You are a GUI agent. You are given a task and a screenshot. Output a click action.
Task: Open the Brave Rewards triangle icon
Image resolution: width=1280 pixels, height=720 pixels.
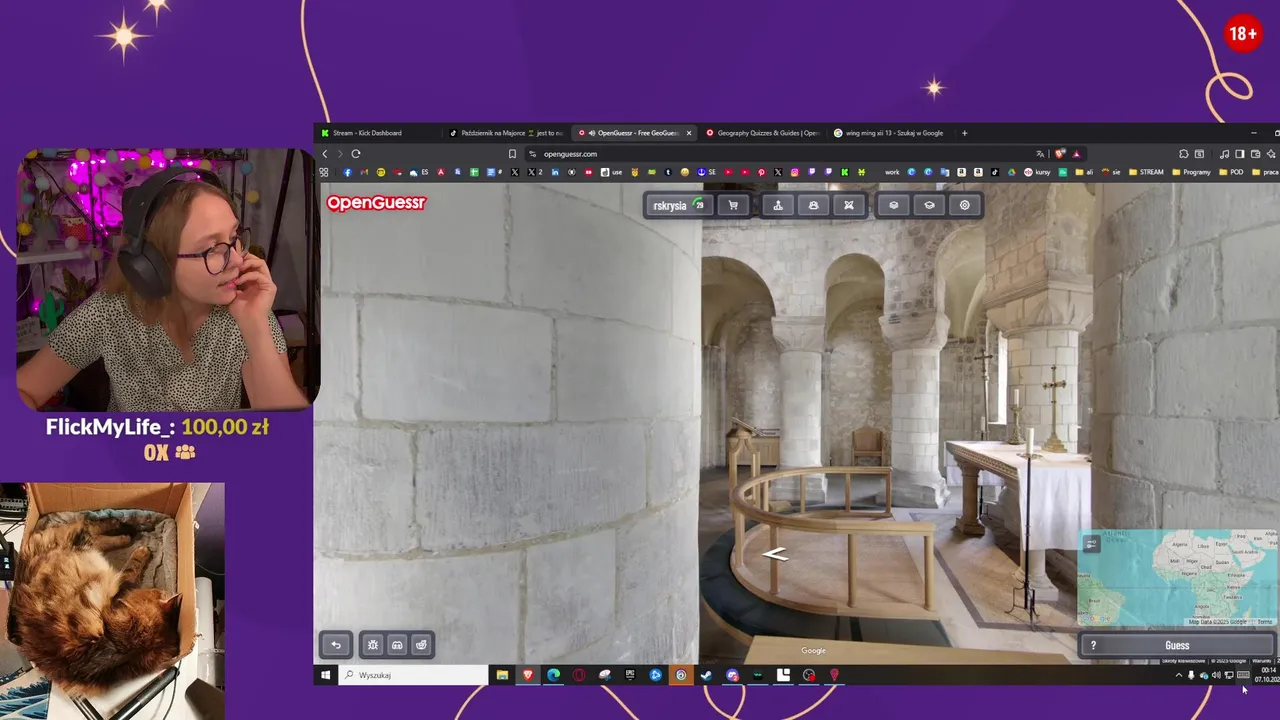(x=1077, y=154)
